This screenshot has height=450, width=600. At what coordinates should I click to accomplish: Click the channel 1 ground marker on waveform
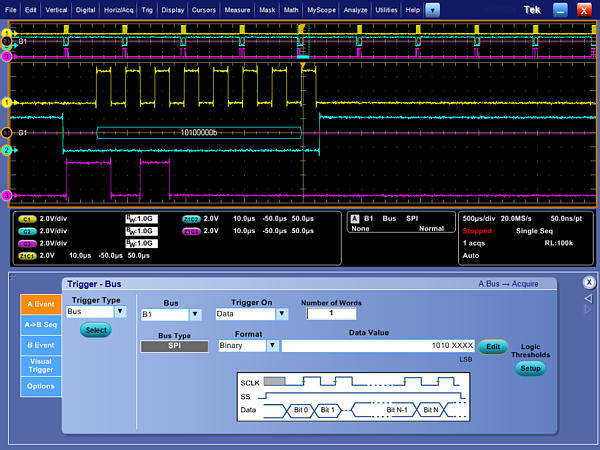(x=7, y=102)
